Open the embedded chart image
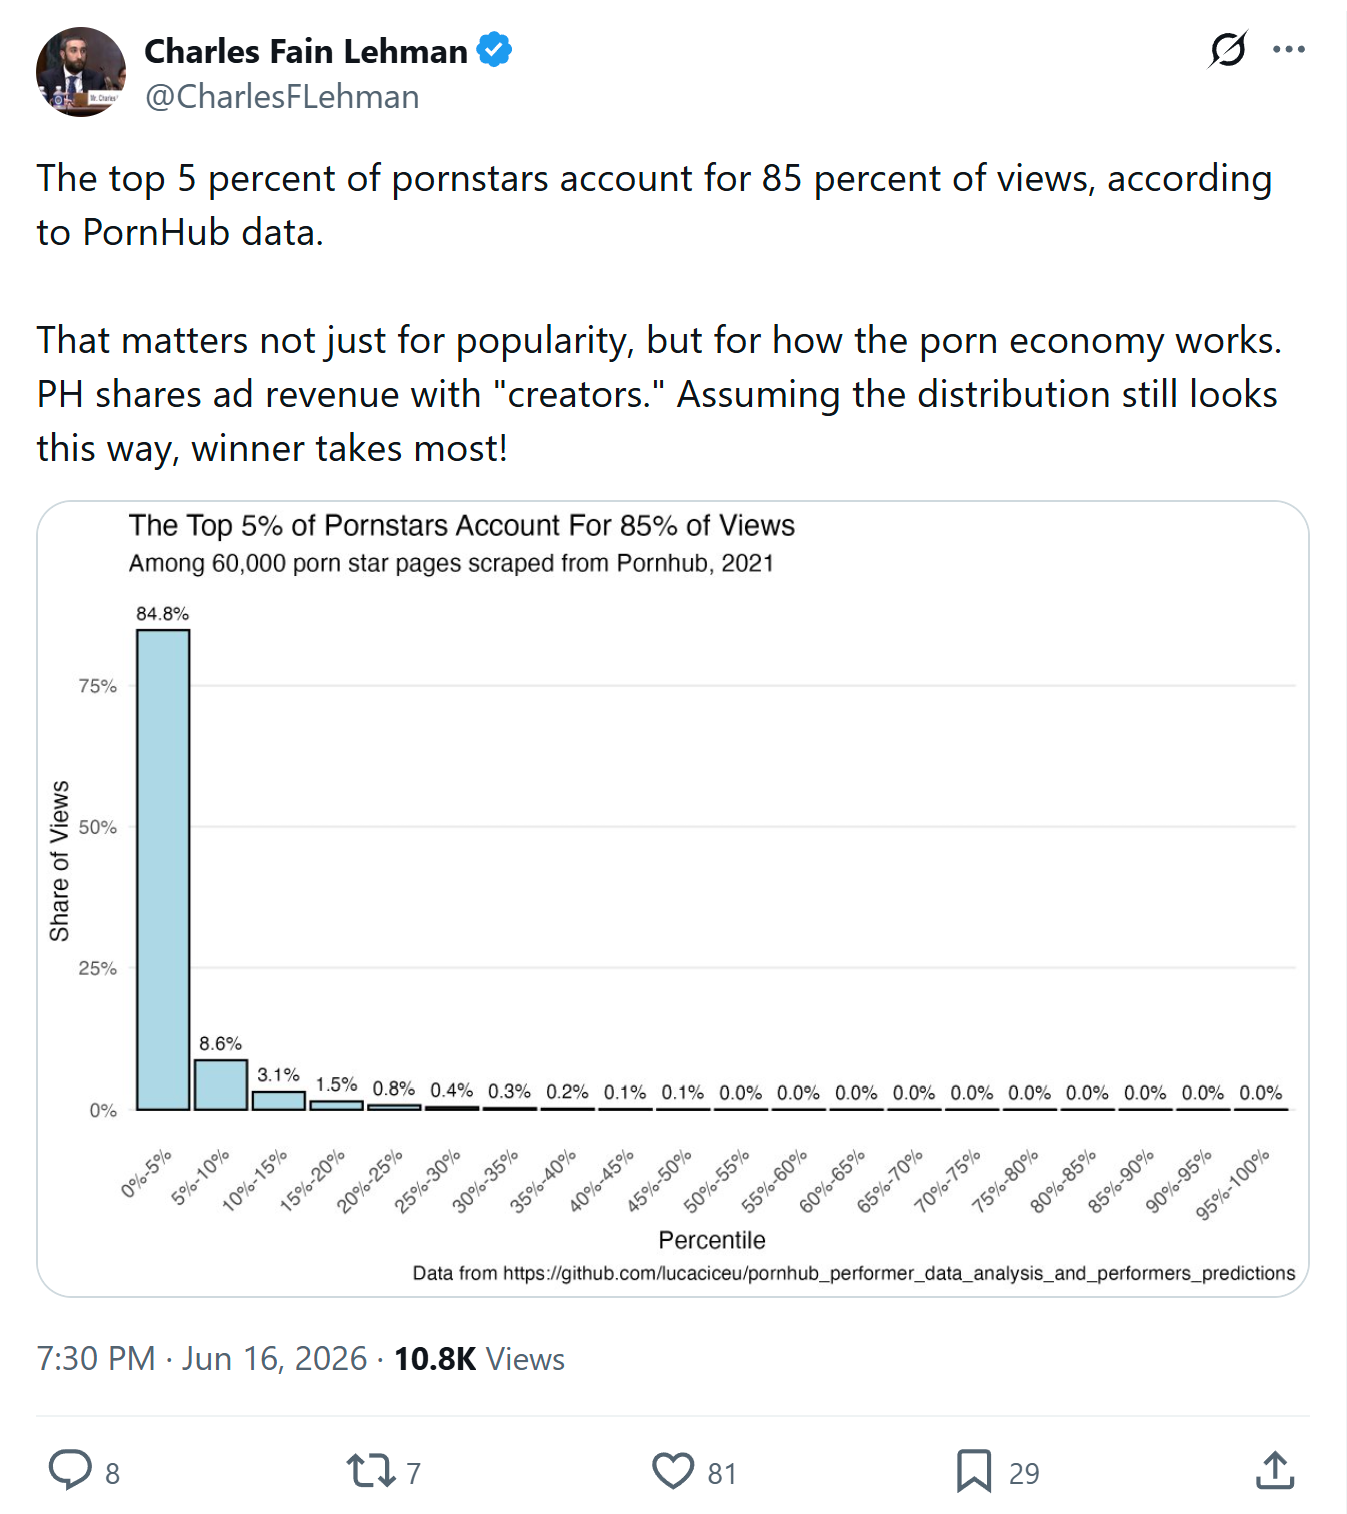The width and height of the screenshot is (1347, 1514). [673, 899]
